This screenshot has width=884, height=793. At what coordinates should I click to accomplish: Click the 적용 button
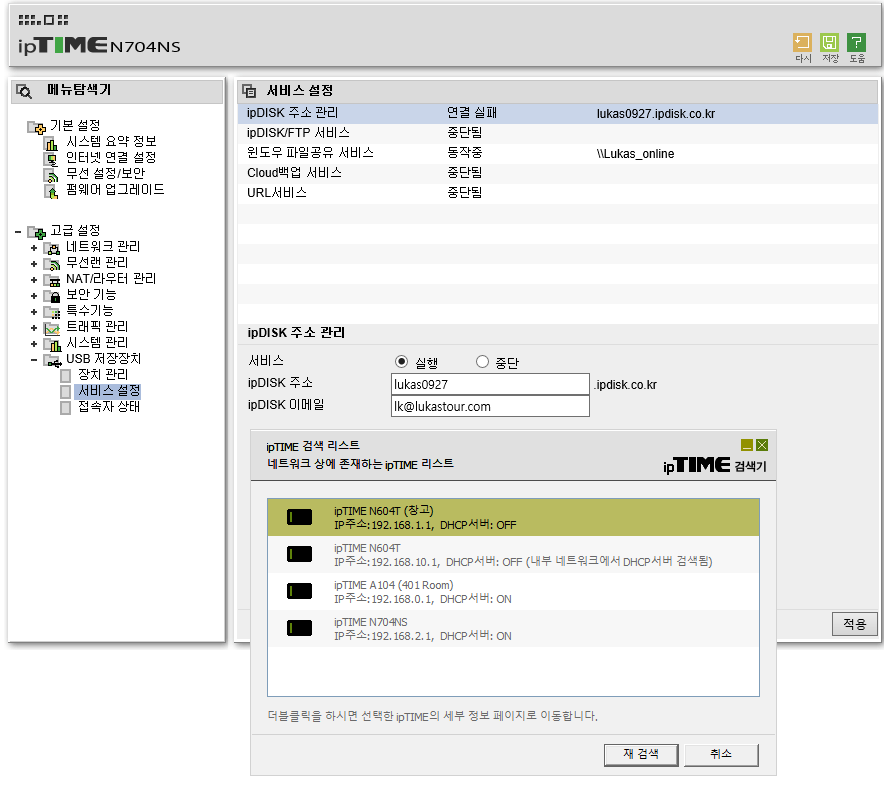(854, 624)
